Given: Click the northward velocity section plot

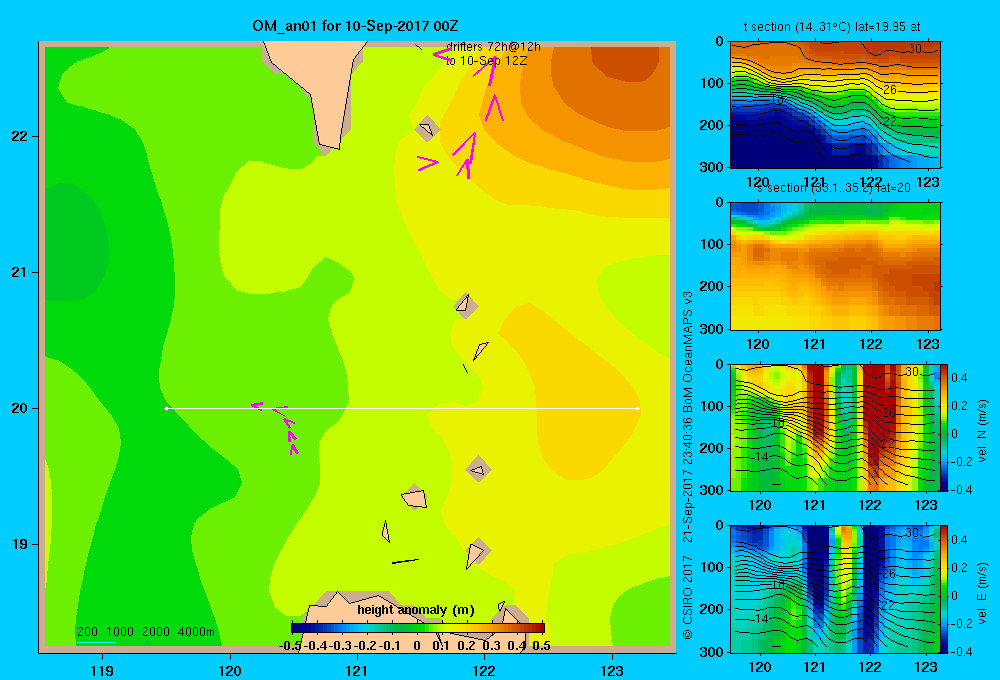Looking at the screenshot, I should 835,427.
